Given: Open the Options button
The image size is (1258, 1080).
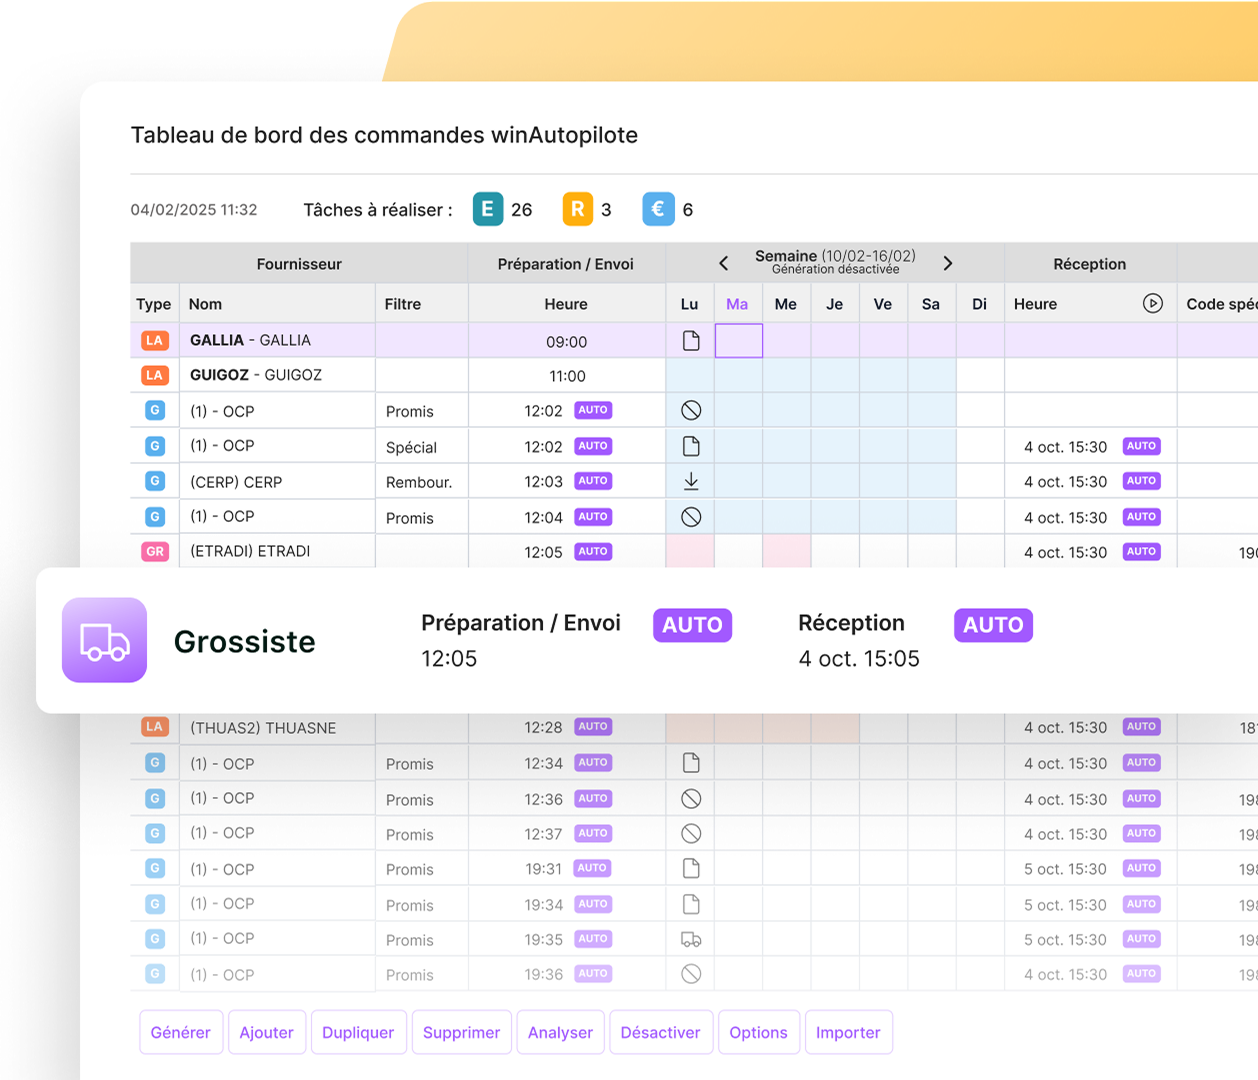Looking at the screenshot, I should 758,1033.
